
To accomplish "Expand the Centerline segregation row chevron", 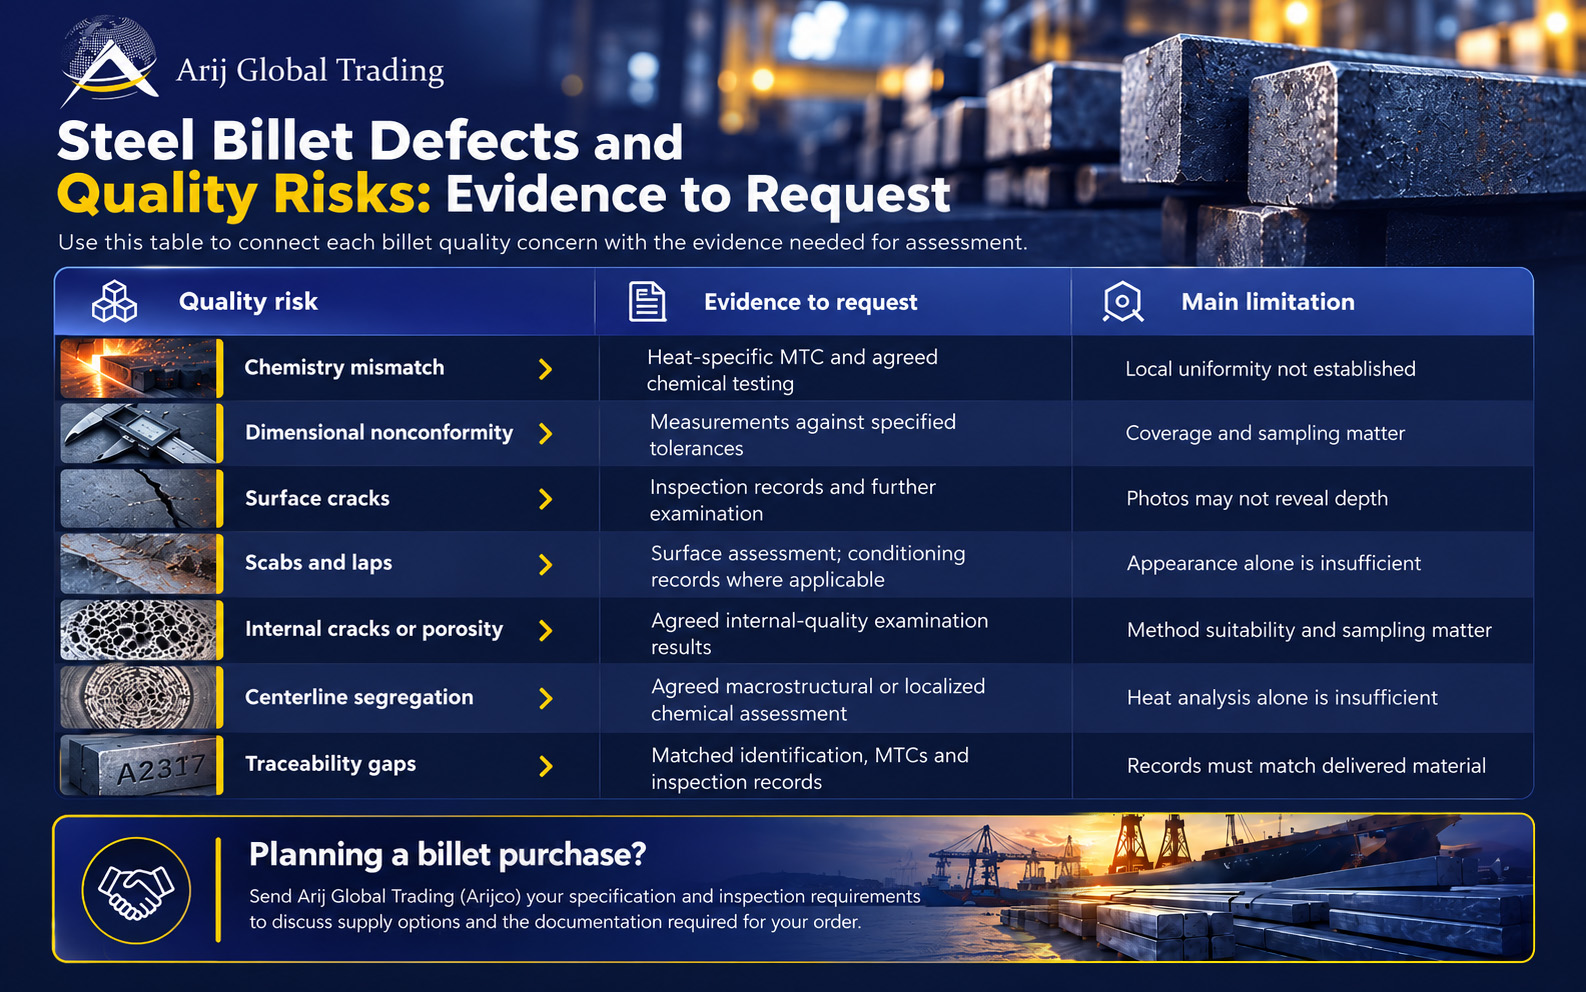I will coord(545,698).
